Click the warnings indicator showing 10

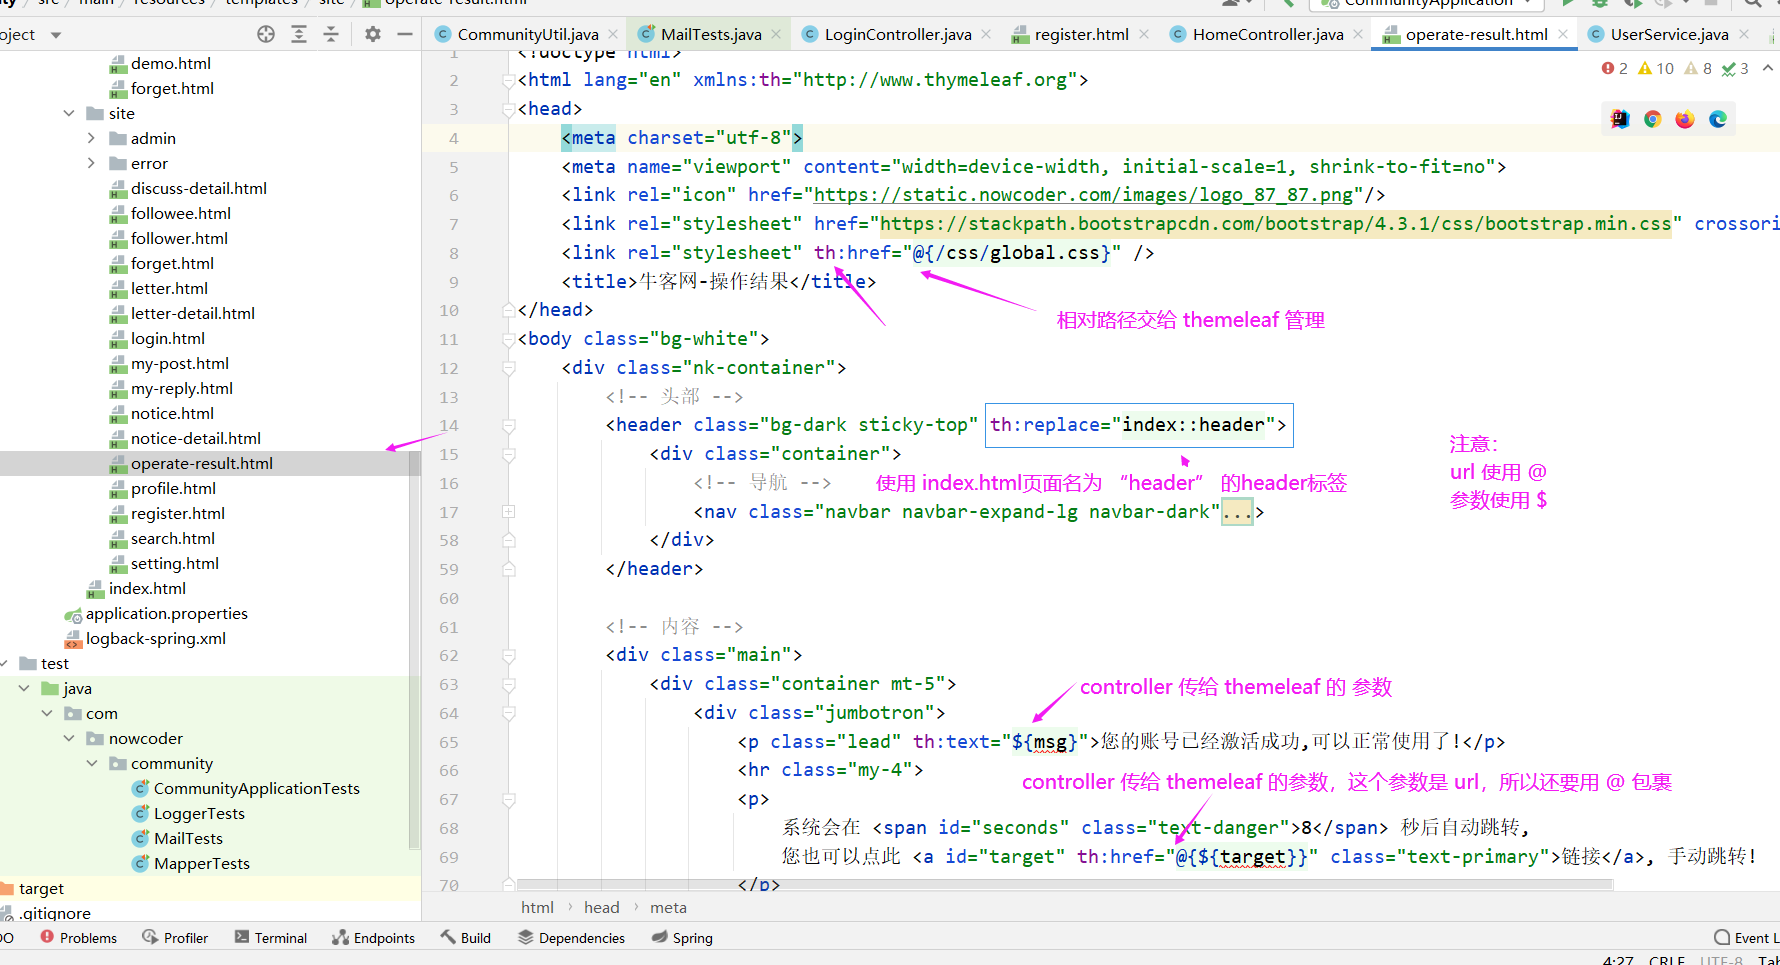[1656, 68]
